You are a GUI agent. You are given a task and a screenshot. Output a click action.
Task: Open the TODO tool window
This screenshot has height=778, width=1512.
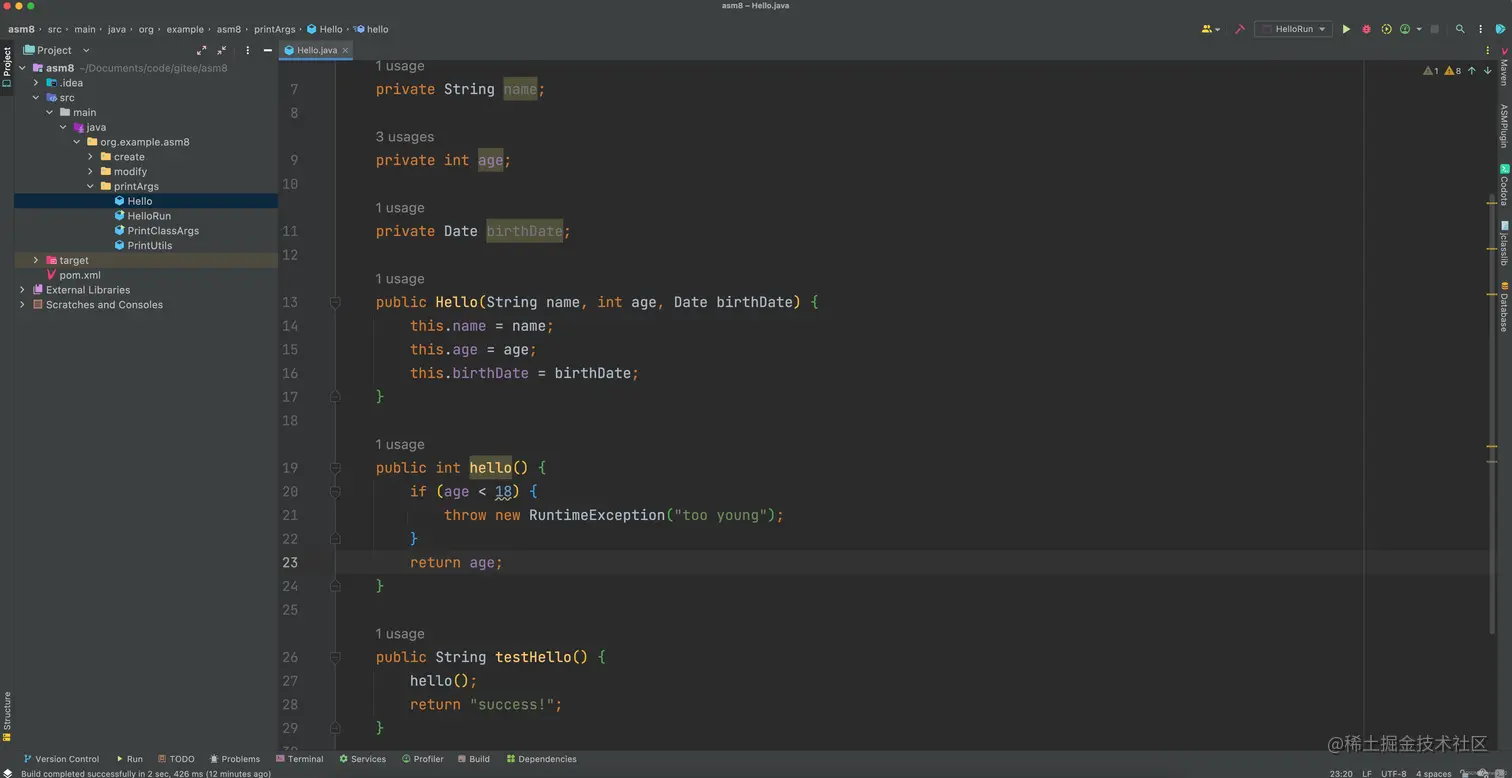coord(176,759)
